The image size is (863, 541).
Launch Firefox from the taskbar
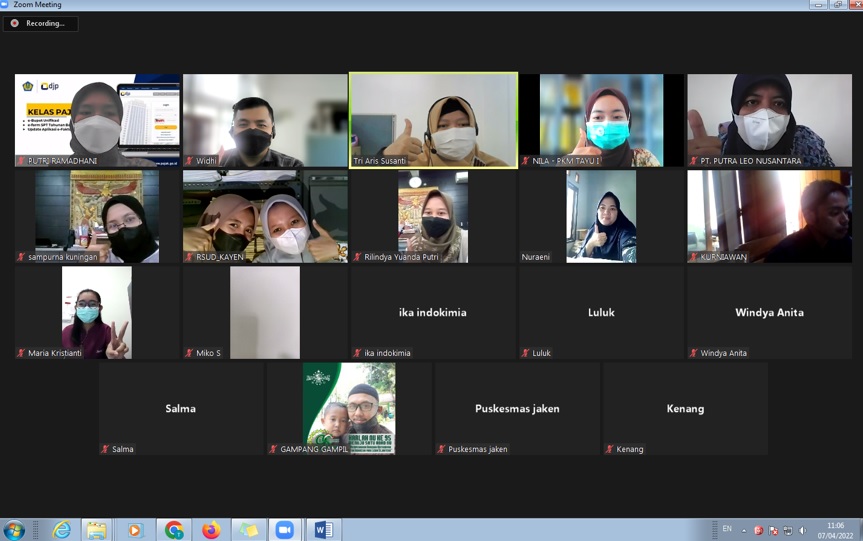pyautogui.click(x=211, y=530)
